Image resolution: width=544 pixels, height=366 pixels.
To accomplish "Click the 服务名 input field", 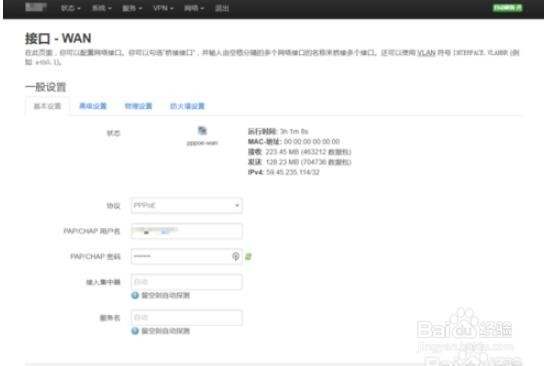I will (187, 317).
